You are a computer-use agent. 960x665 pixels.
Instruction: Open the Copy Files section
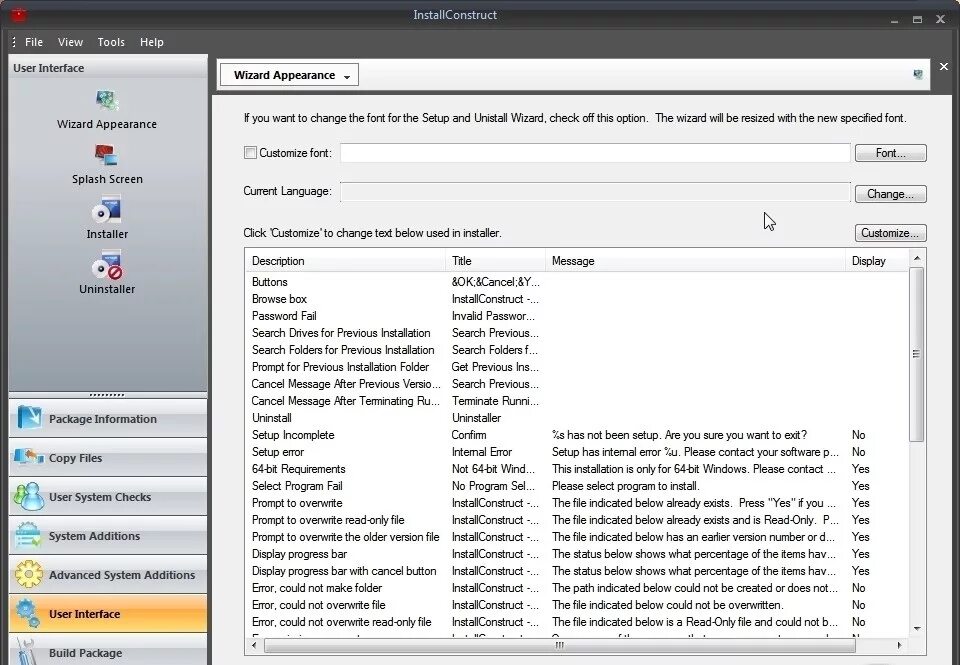[x=108, y=458]
